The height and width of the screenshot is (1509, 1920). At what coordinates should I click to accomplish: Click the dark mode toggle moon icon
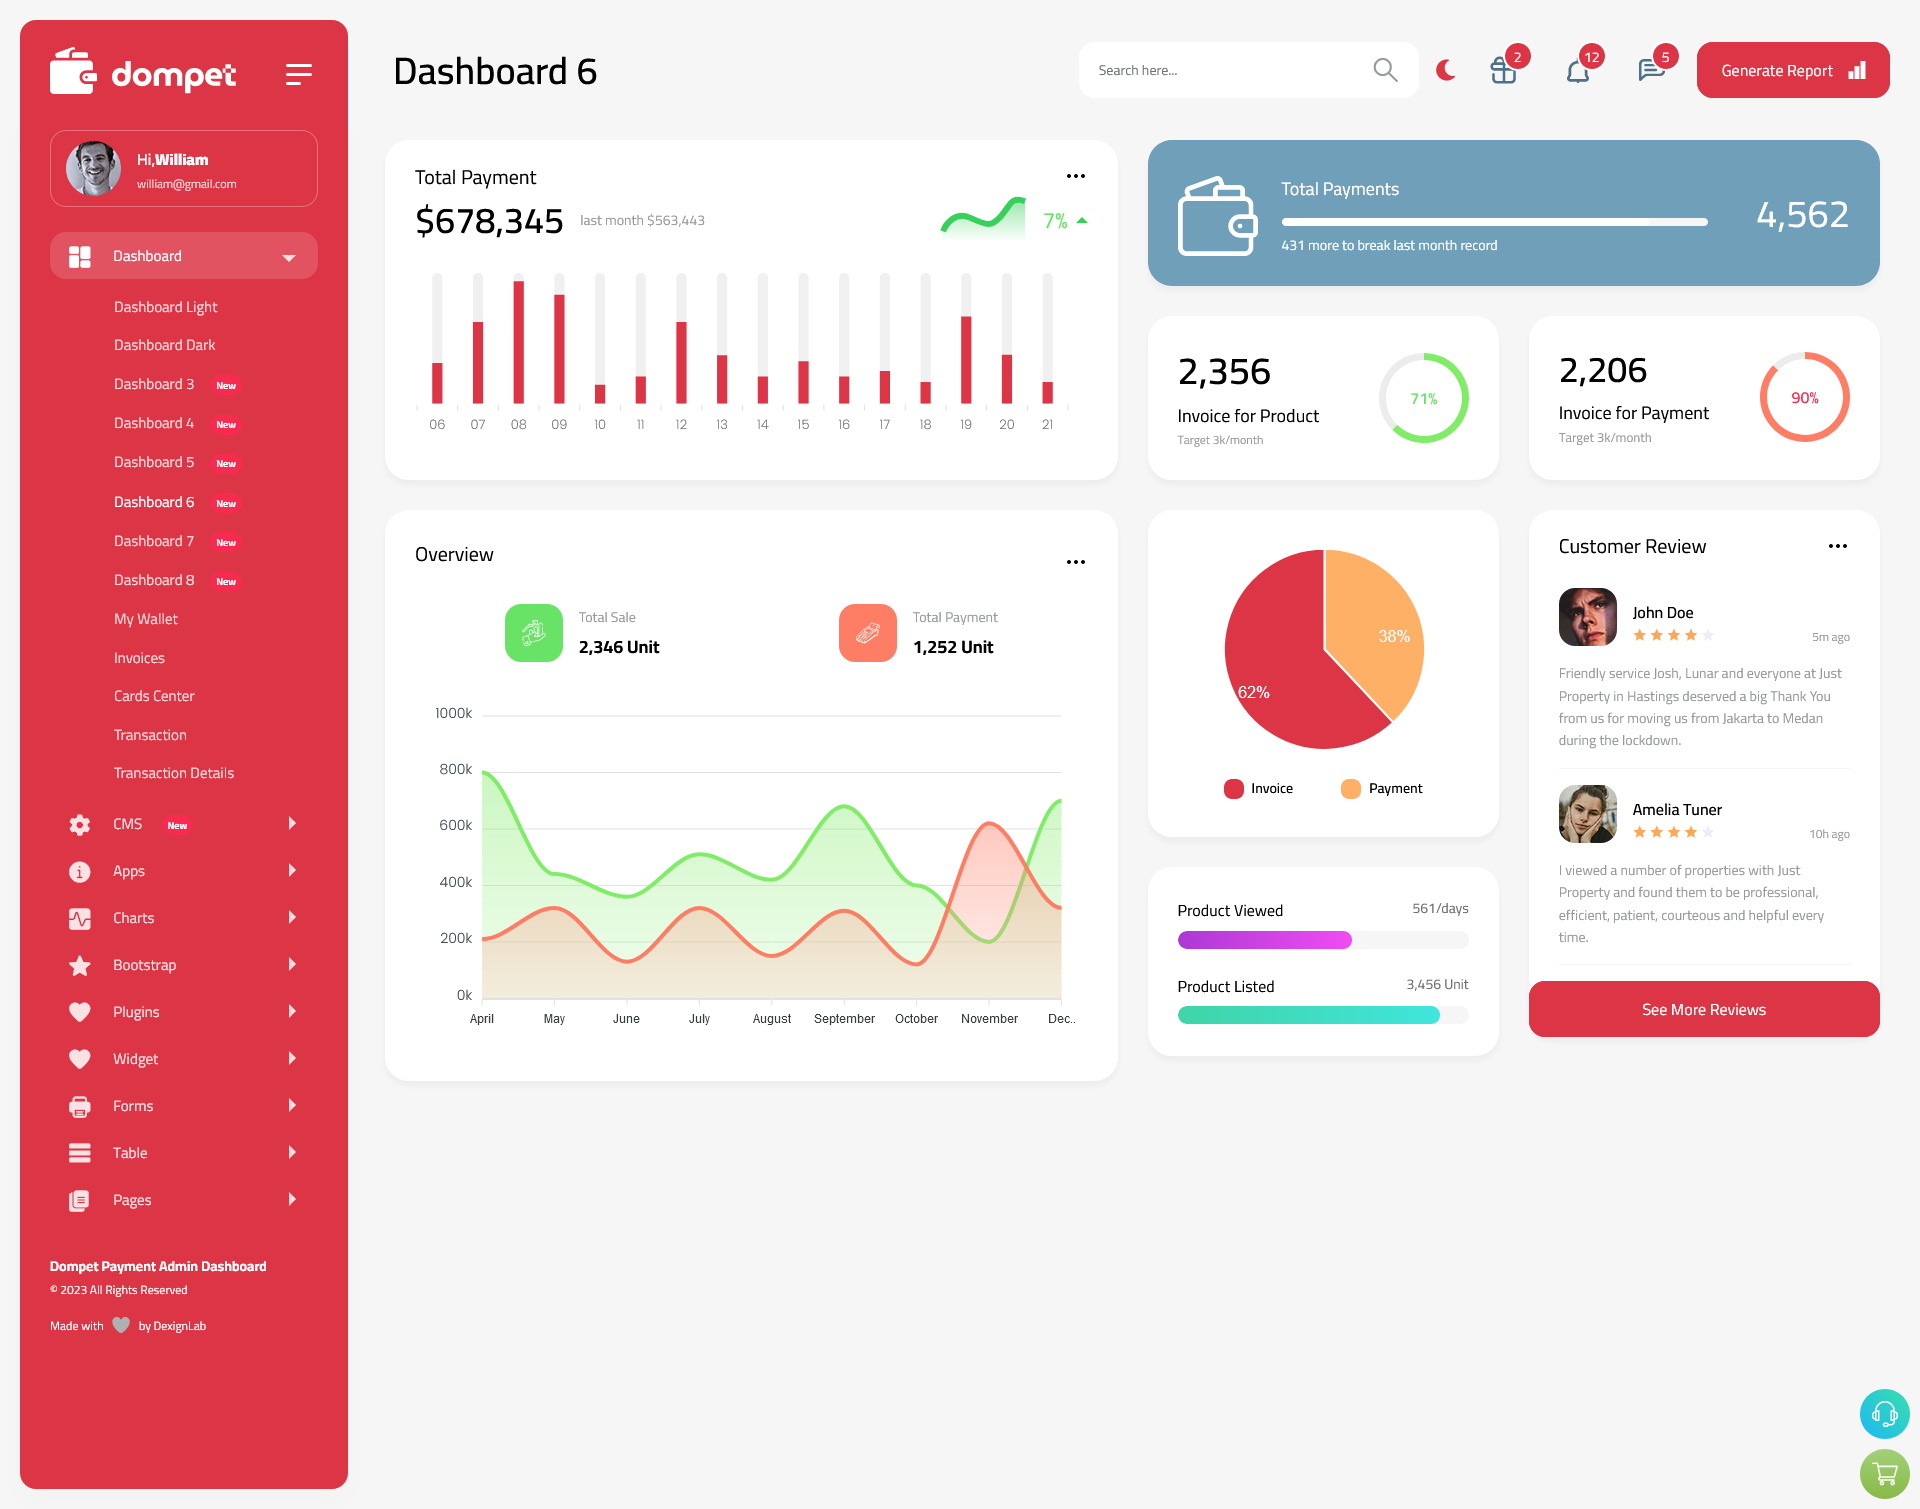(1446, 69)
